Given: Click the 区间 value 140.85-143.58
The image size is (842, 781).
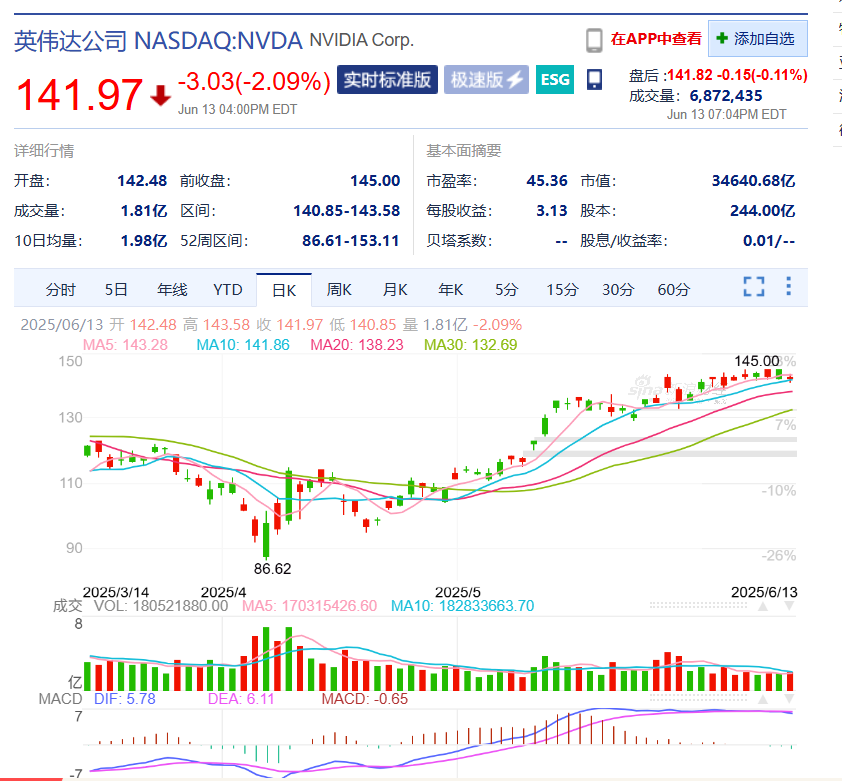Looking at the screenshot, I should point(347,211).
